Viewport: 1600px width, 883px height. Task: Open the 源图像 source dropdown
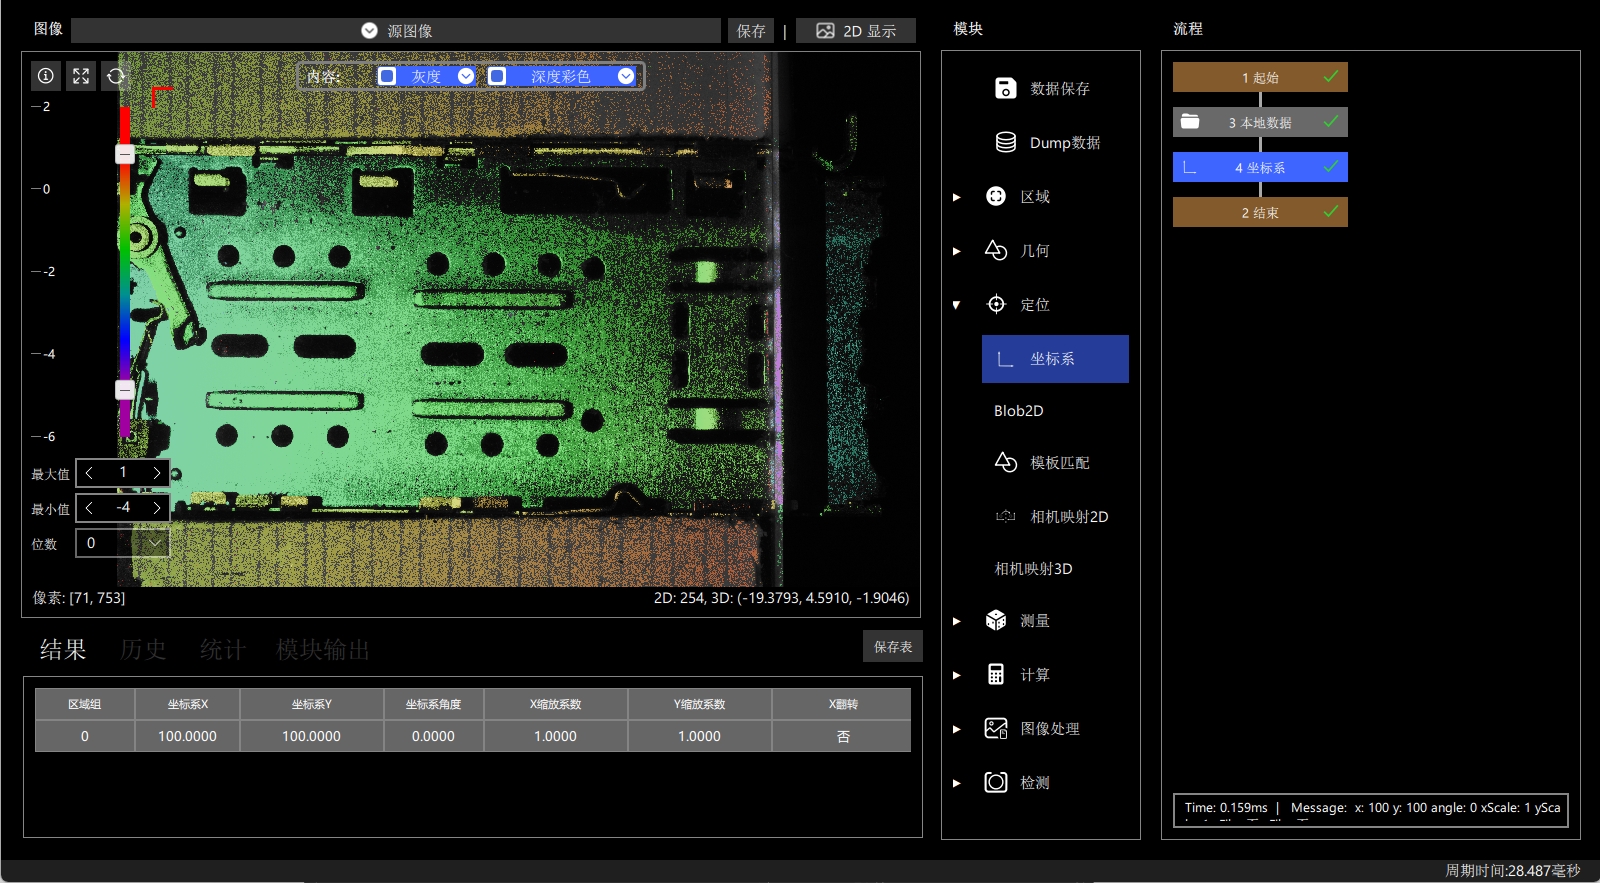pyautogui.click(x=396, y=31)
